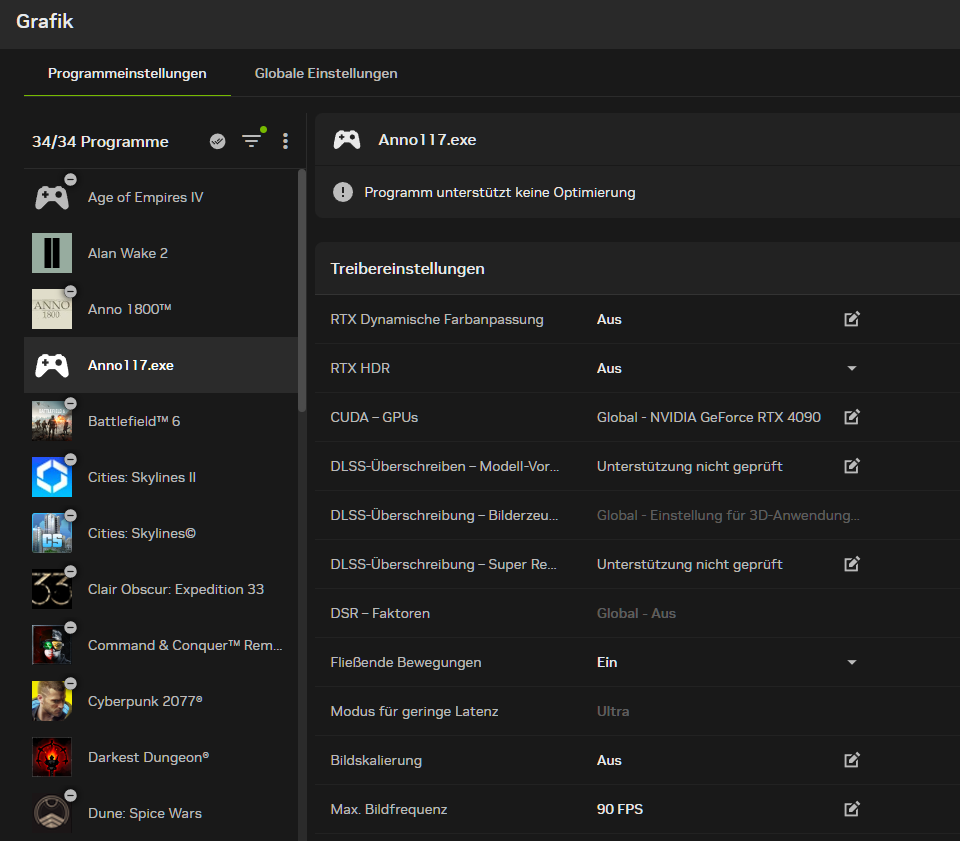The height and width of the screenshot is (841, 960).
Task: Select Battlefield™ 6 program
Action: coord(160,421)
